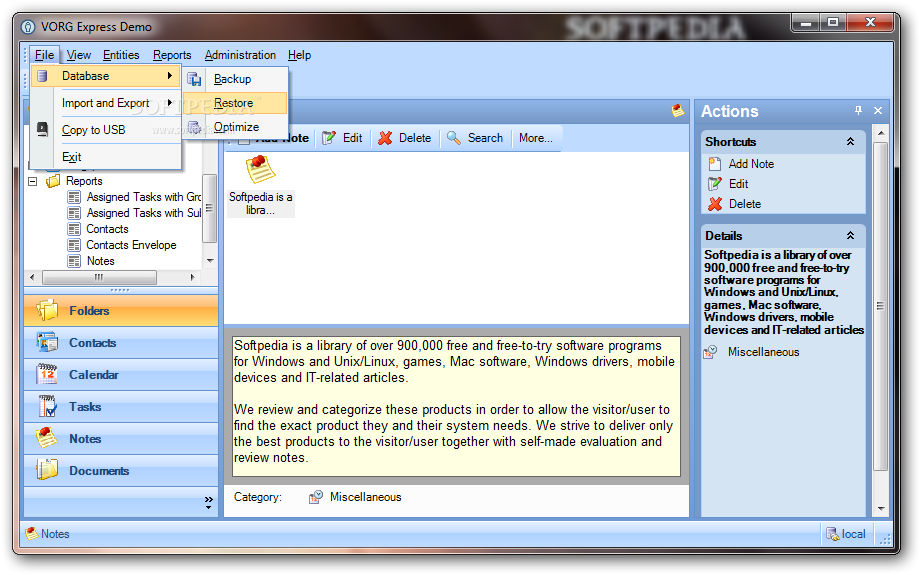Viewport: 921px width, 575px height.
Task: Select Optimize in the Database submenu
Action: point(235,127)
